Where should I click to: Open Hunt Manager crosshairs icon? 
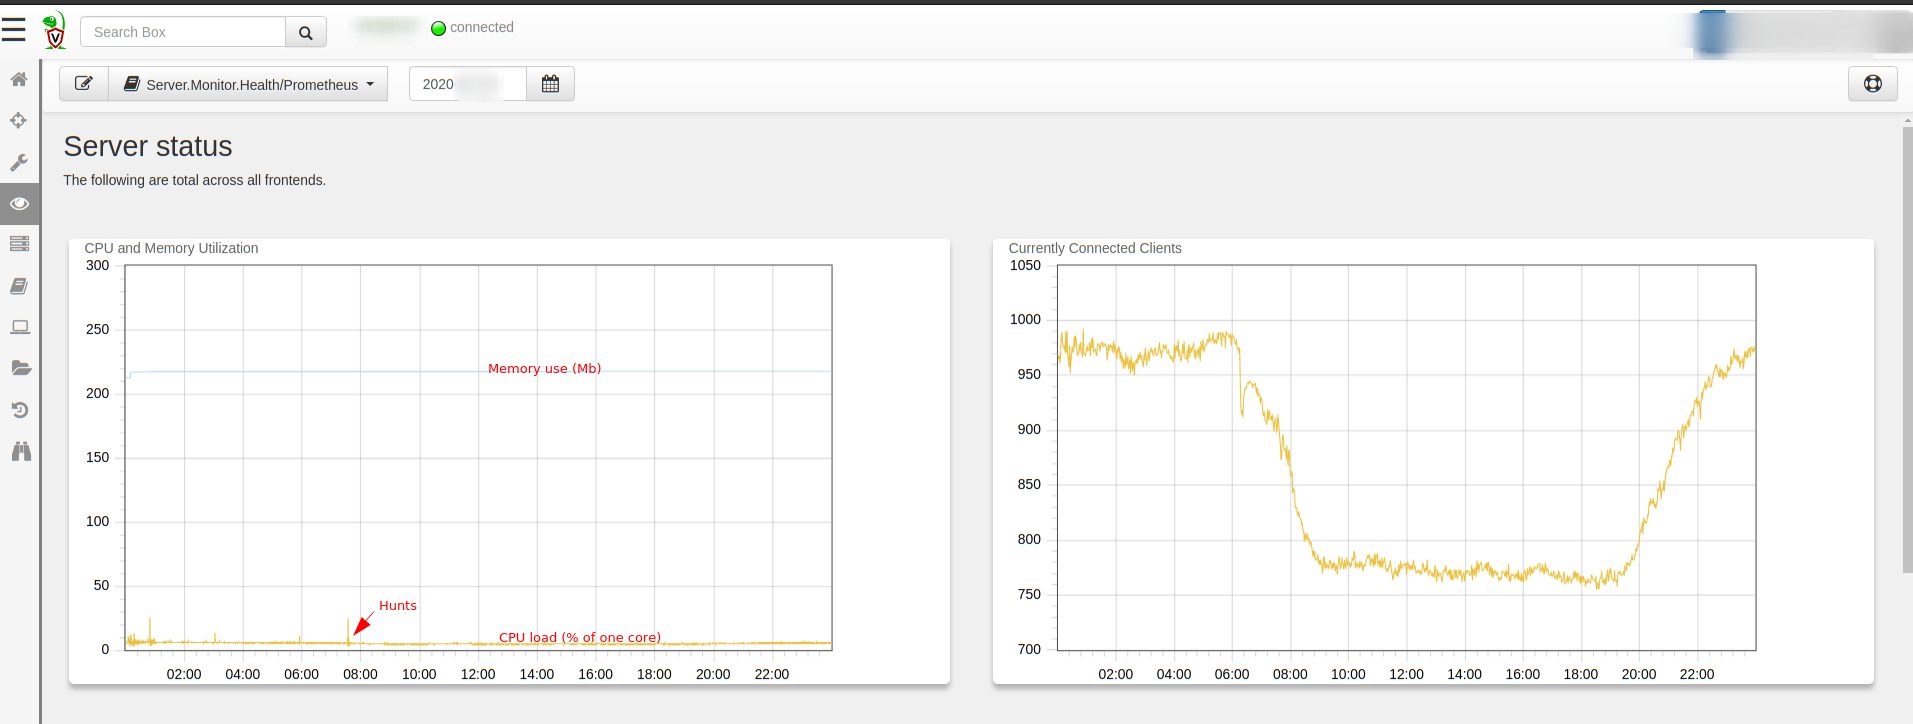pyautogui.click(x=19, y=121)
